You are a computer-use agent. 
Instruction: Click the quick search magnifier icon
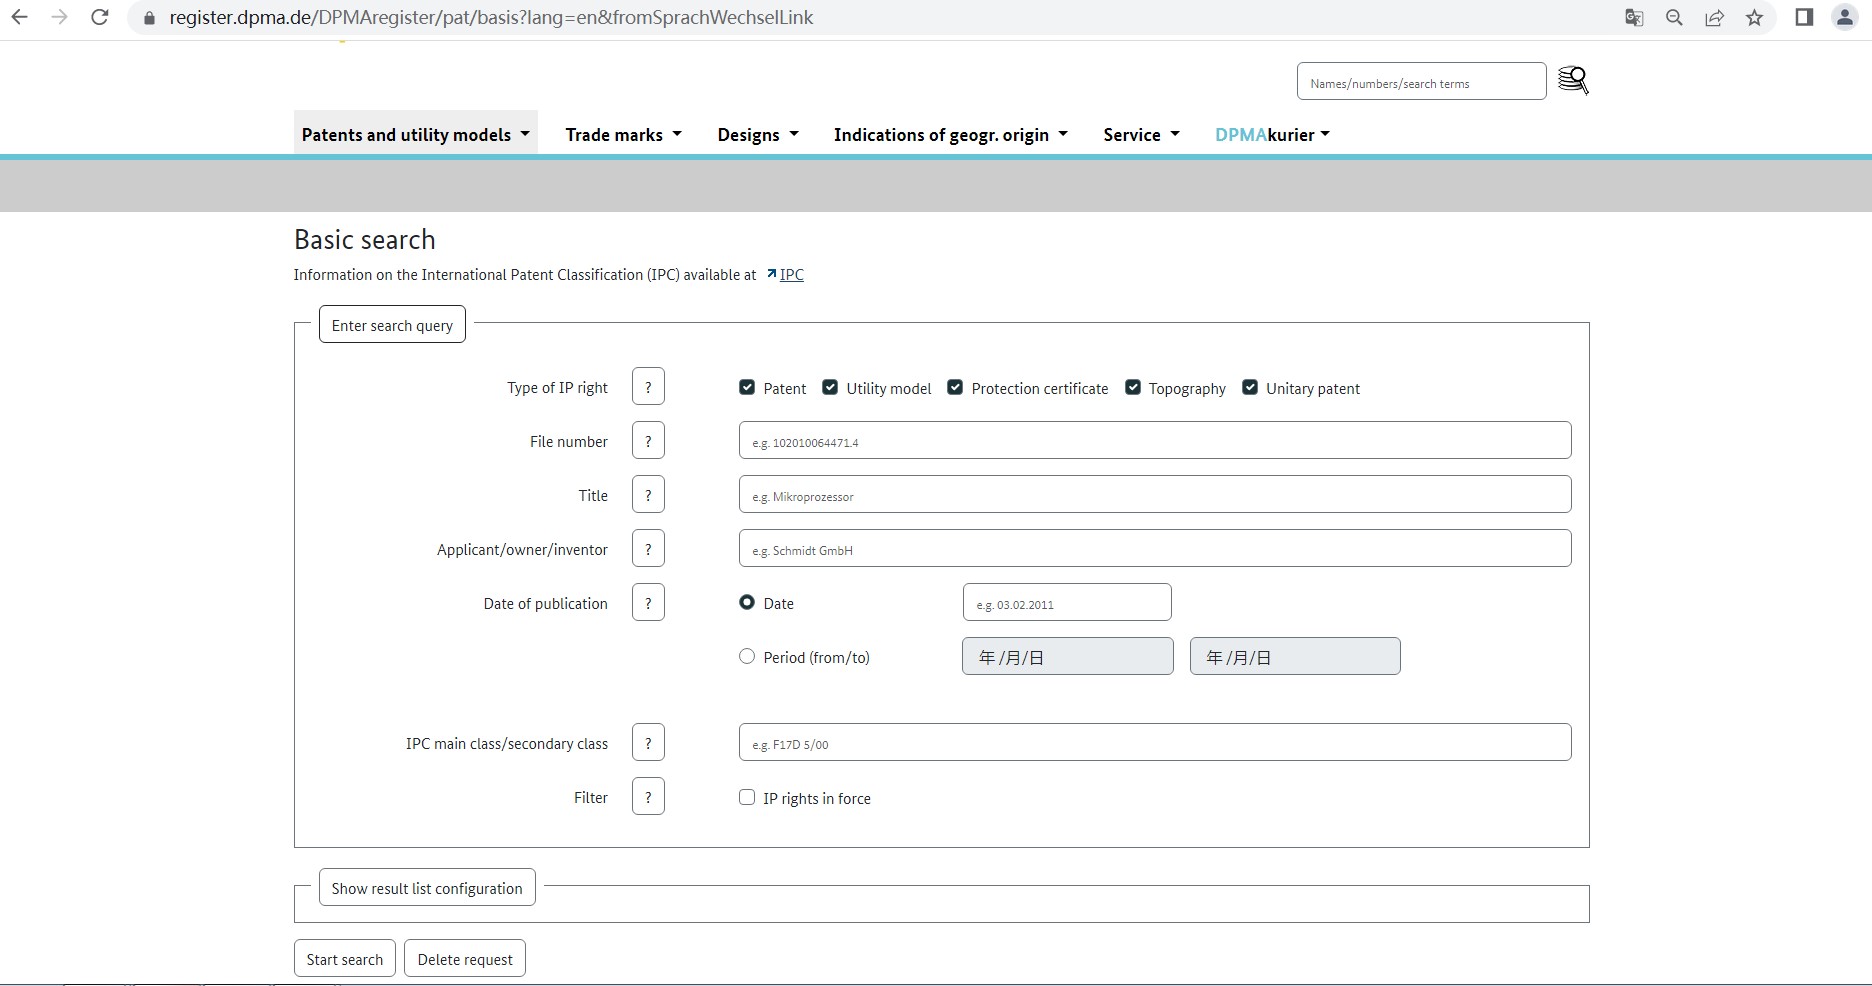click(1573, 80)
